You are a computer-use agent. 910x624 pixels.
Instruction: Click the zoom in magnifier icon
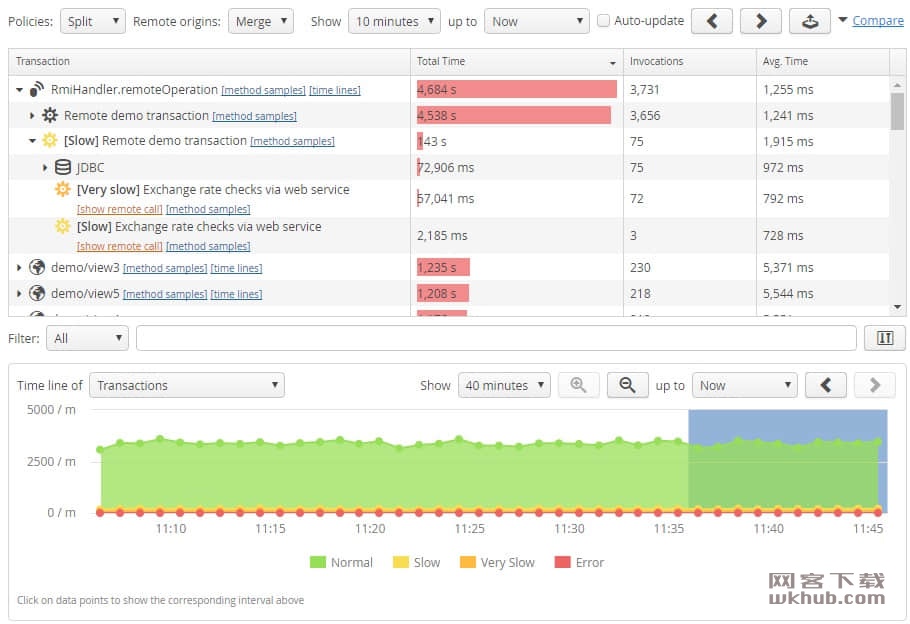pos(578,385)
